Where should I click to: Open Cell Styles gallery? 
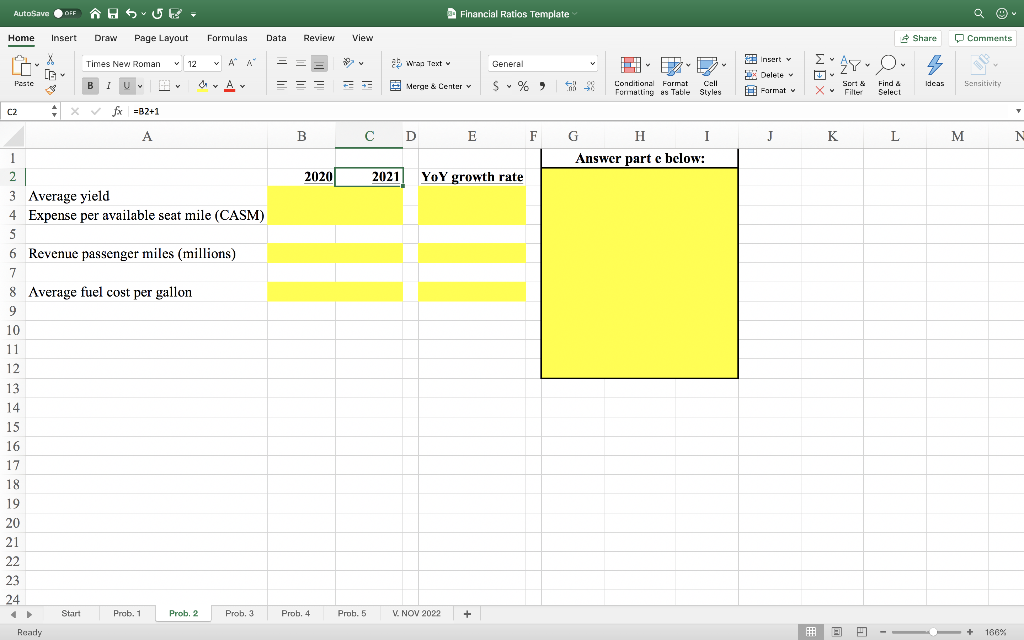710,76
